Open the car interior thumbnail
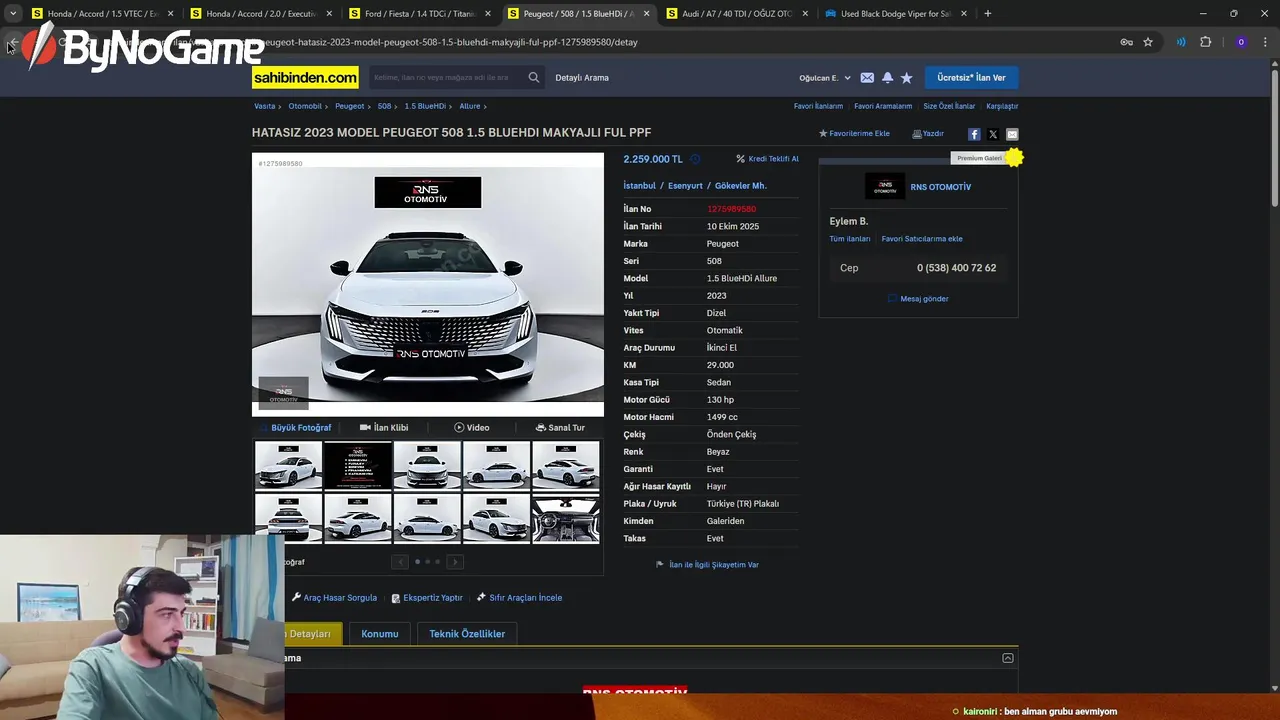Image resolution: width=1280 pixels, height=720 pixels. (566, 519)
